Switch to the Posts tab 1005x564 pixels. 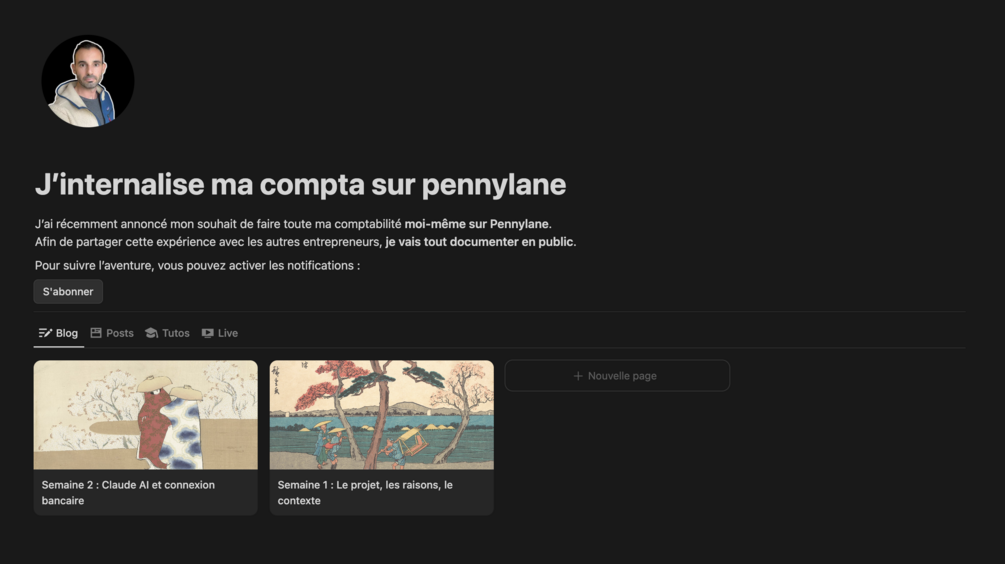[112, 333]
